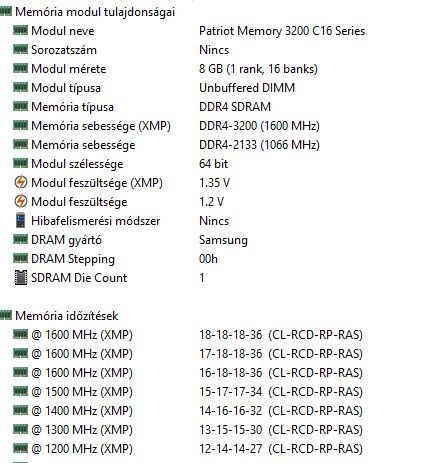Click the RAM icon beside '@ 1200 MHz (XMP)'

[x=20, y=448]
